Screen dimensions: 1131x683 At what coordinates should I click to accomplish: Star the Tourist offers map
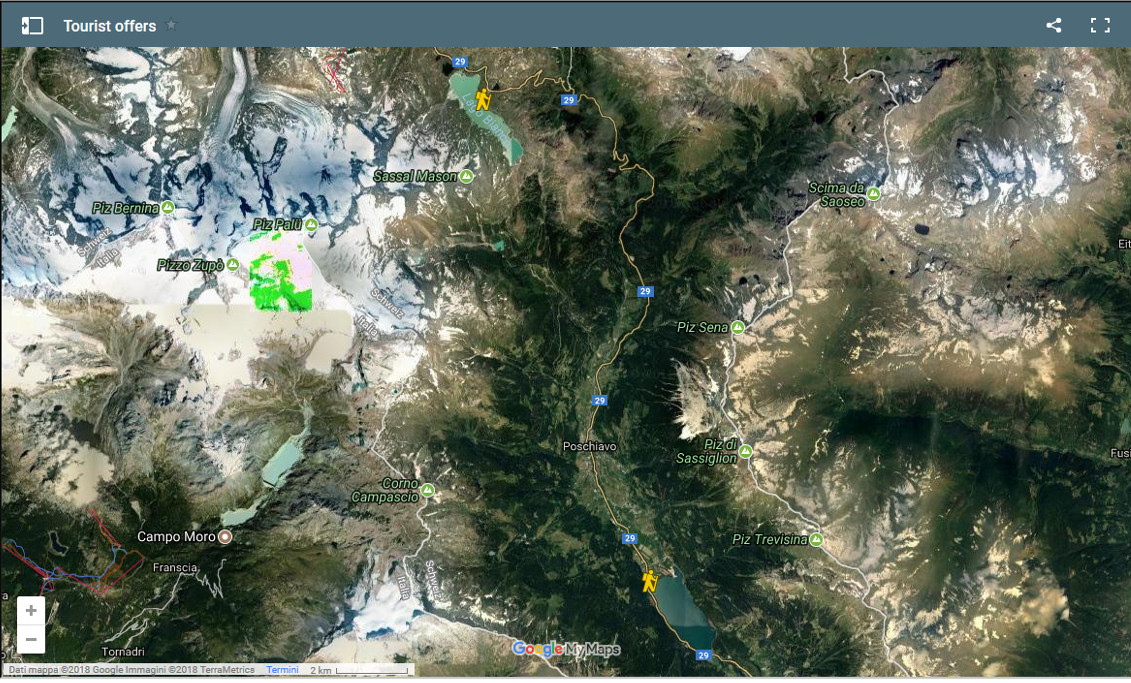[x=171, y=25]
